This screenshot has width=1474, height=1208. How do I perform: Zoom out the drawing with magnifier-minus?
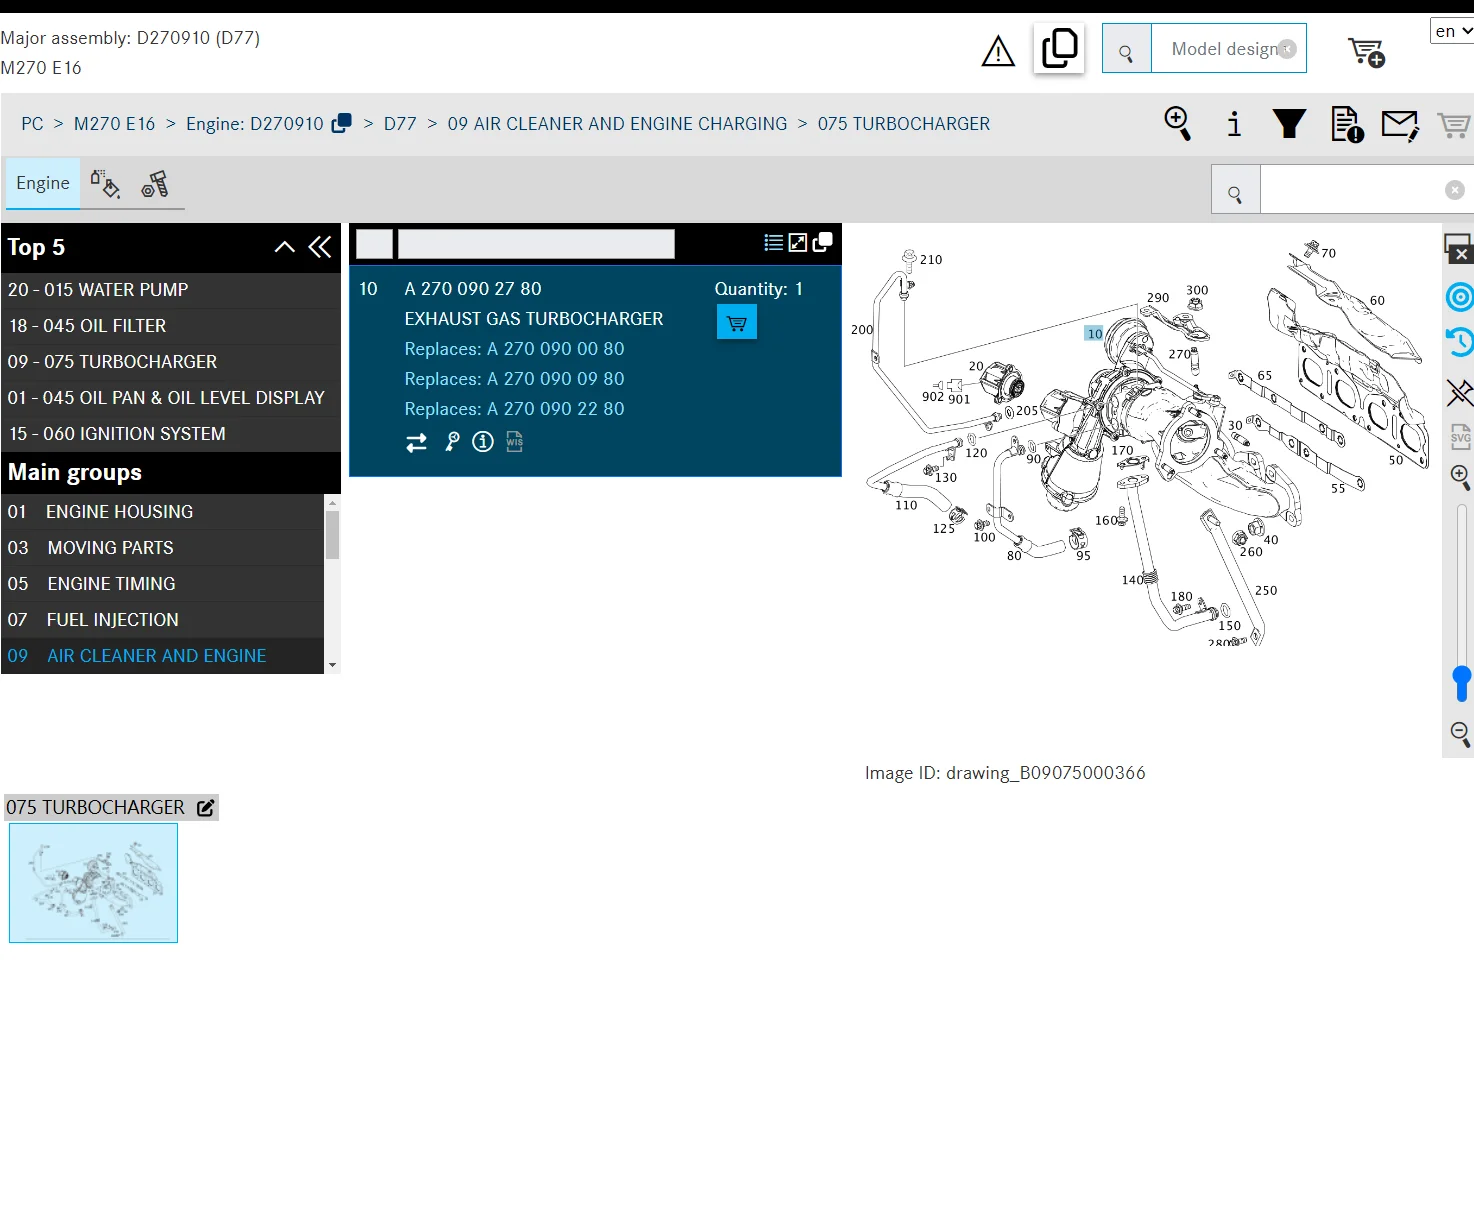[1461, 735]
